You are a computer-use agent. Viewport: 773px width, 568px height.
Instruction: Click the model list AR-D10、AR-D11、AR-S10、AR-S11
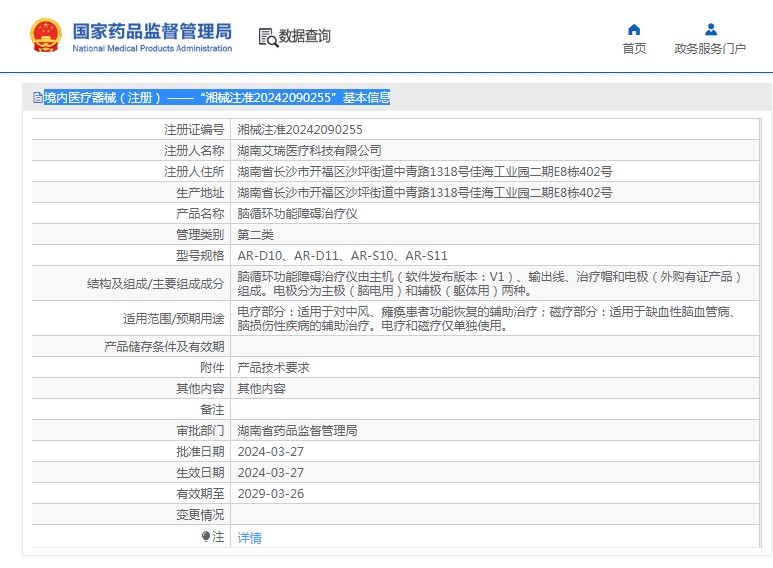[x=343, y=256]
